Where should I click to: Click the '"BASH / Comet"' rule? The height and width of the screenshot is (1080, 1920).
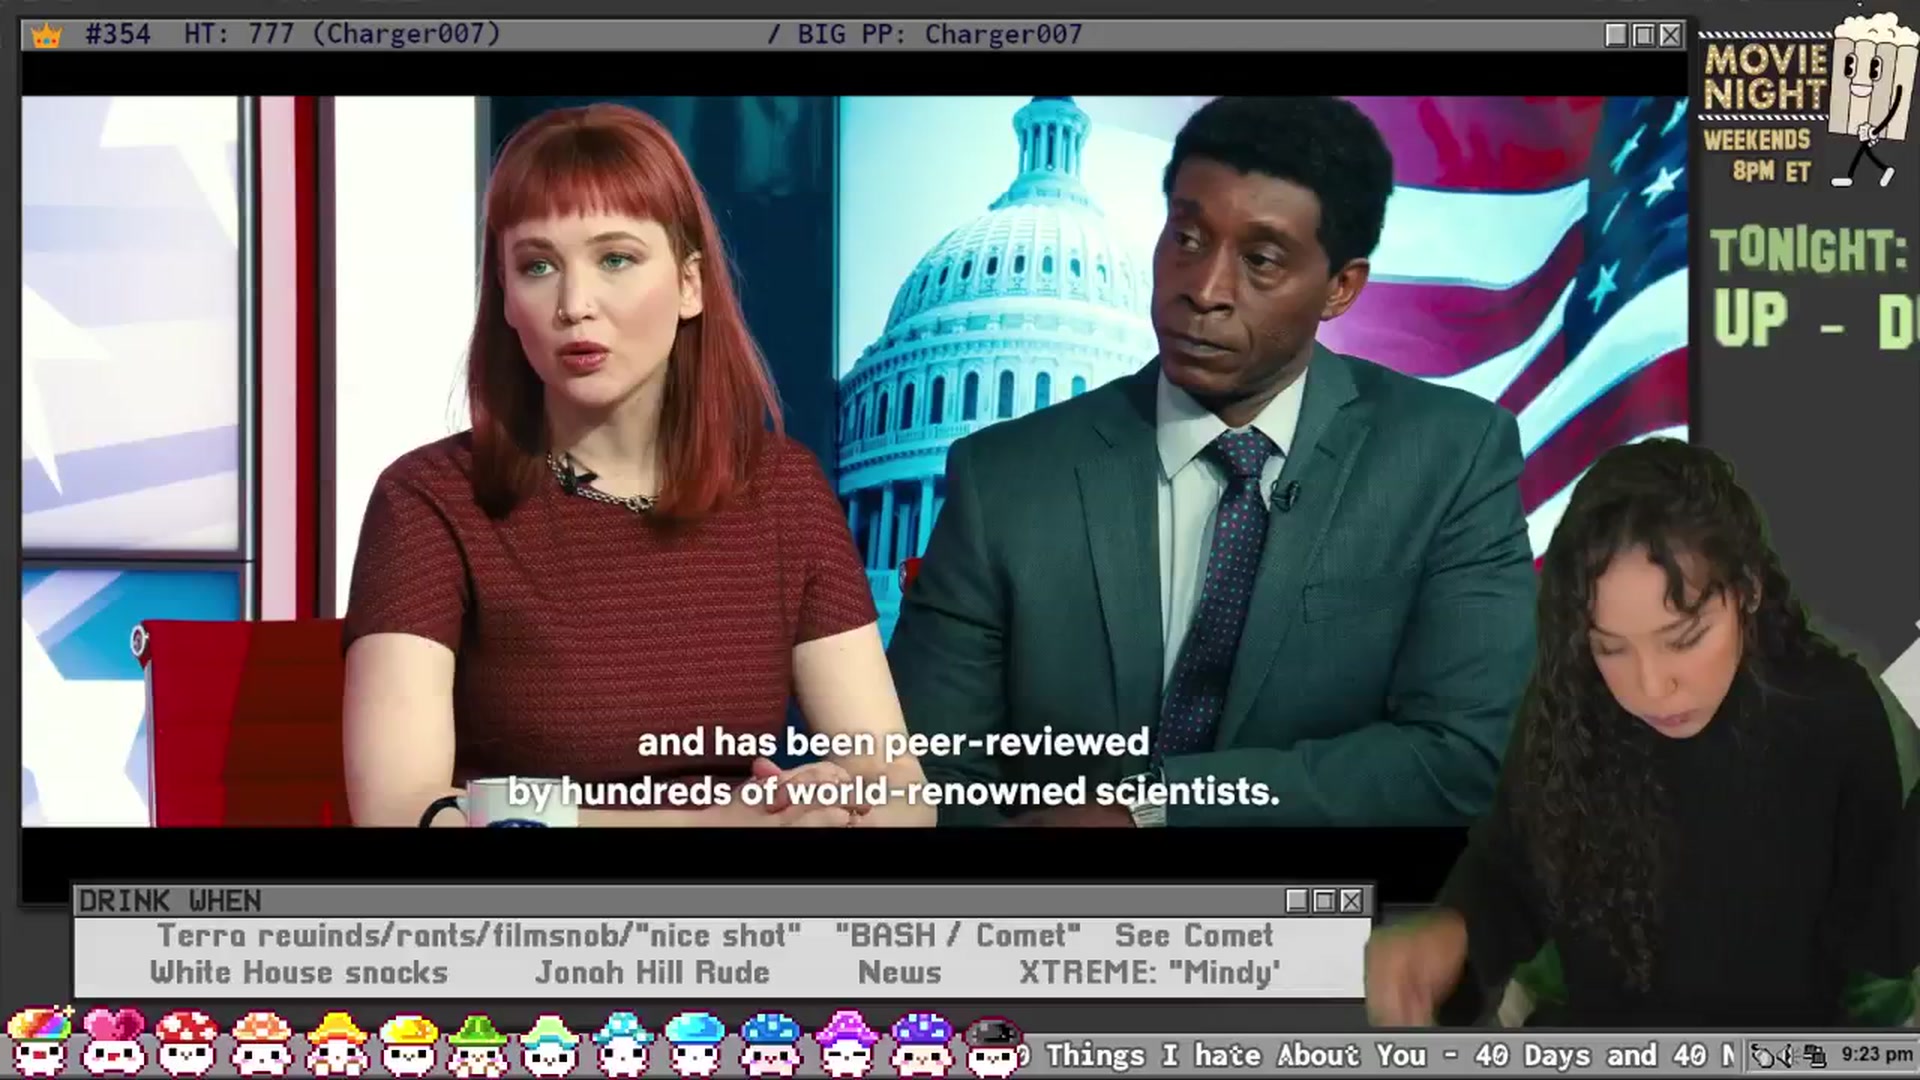coord(957,935)
